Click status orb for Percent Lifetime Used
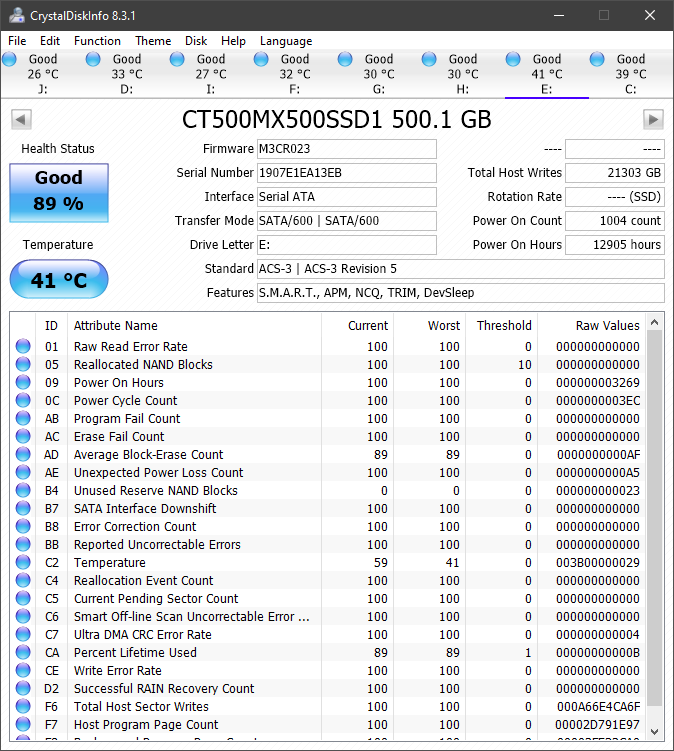This screenshot has height=751, width=674. click(23, 652)
